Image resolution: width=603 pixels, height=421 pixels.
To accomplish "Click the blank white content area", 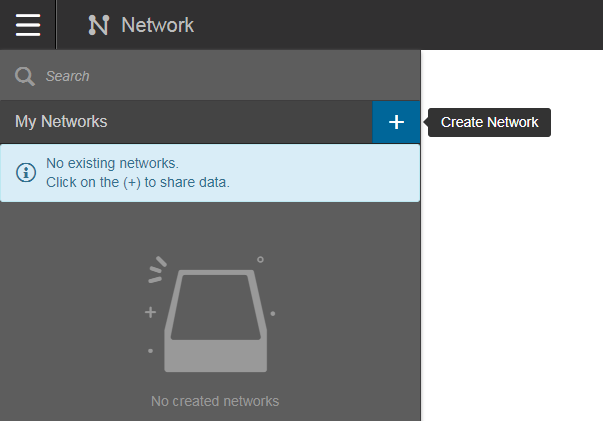I will pos(512,280).
